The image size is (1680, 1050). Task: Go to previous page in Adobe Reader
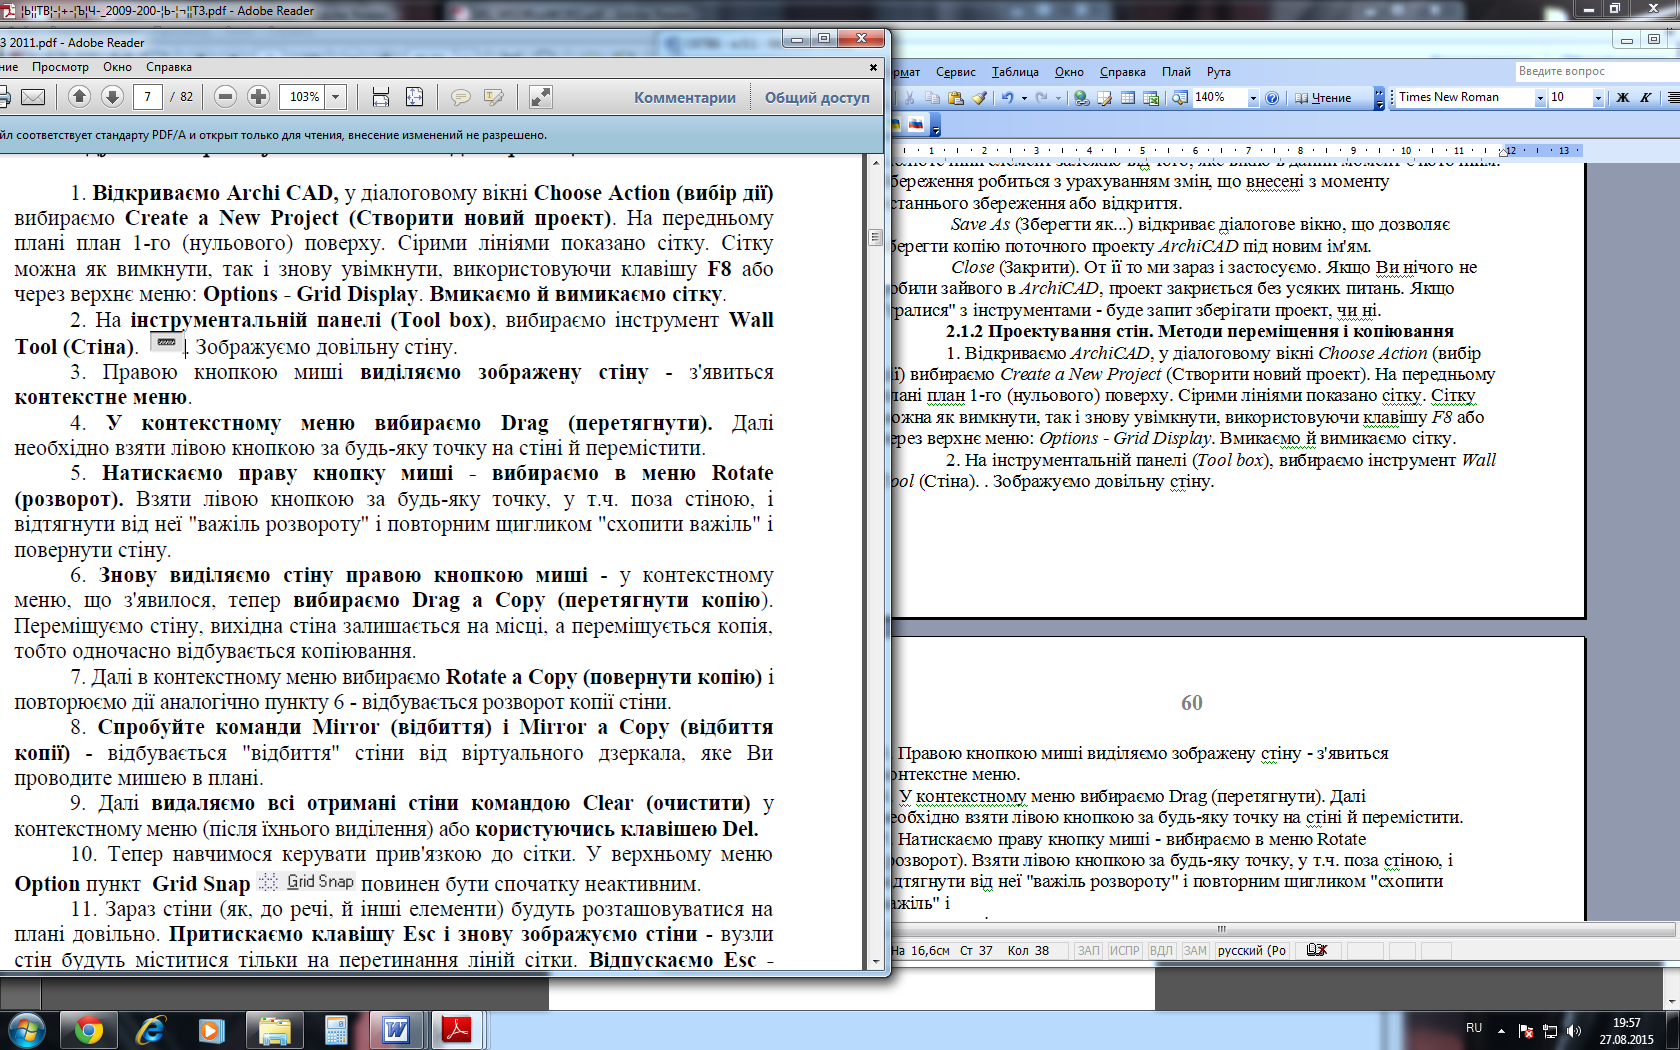[x=80, y=97]
